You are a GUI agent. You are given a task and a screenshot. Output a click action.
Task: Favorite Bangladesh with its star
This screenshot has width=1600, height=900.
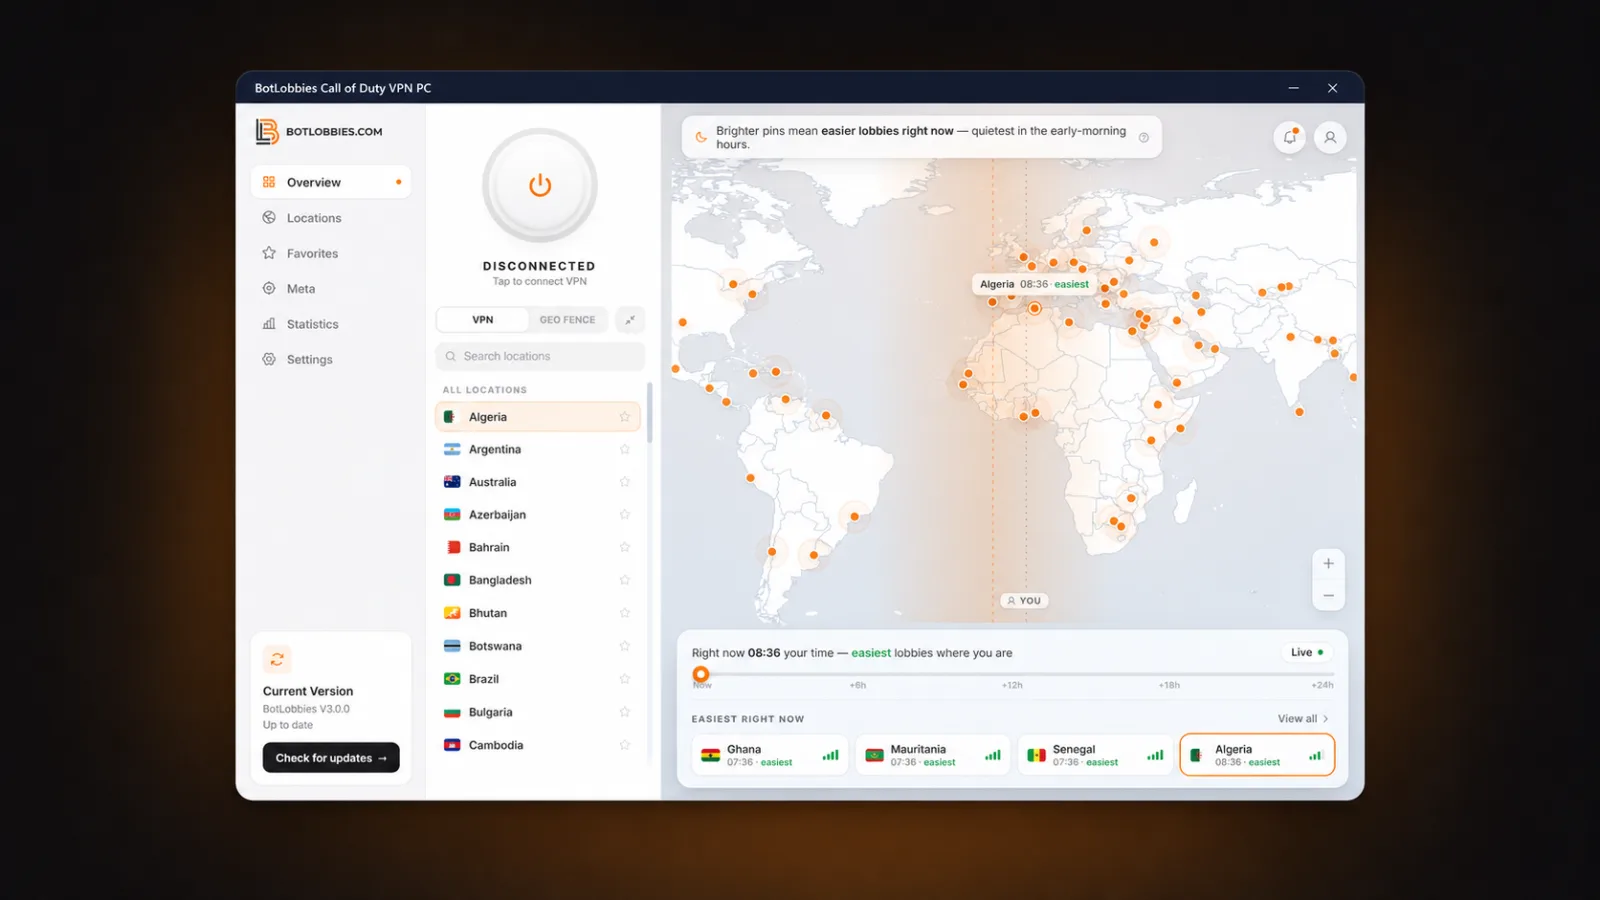click(624, 580)
